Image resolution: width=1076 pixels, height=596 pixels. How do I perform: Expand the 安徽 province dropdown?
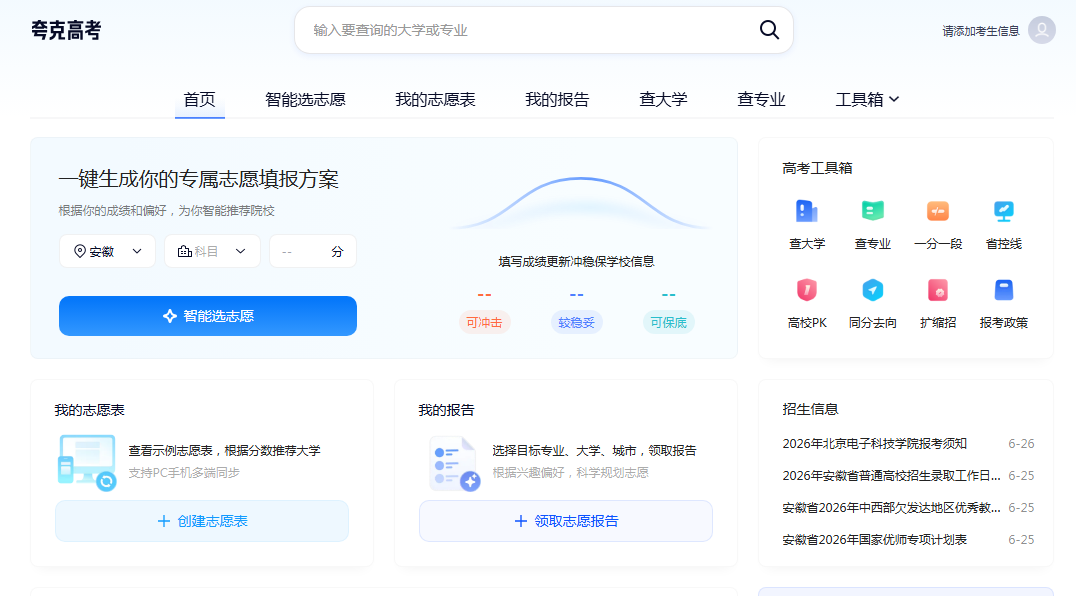coord(107,251)
